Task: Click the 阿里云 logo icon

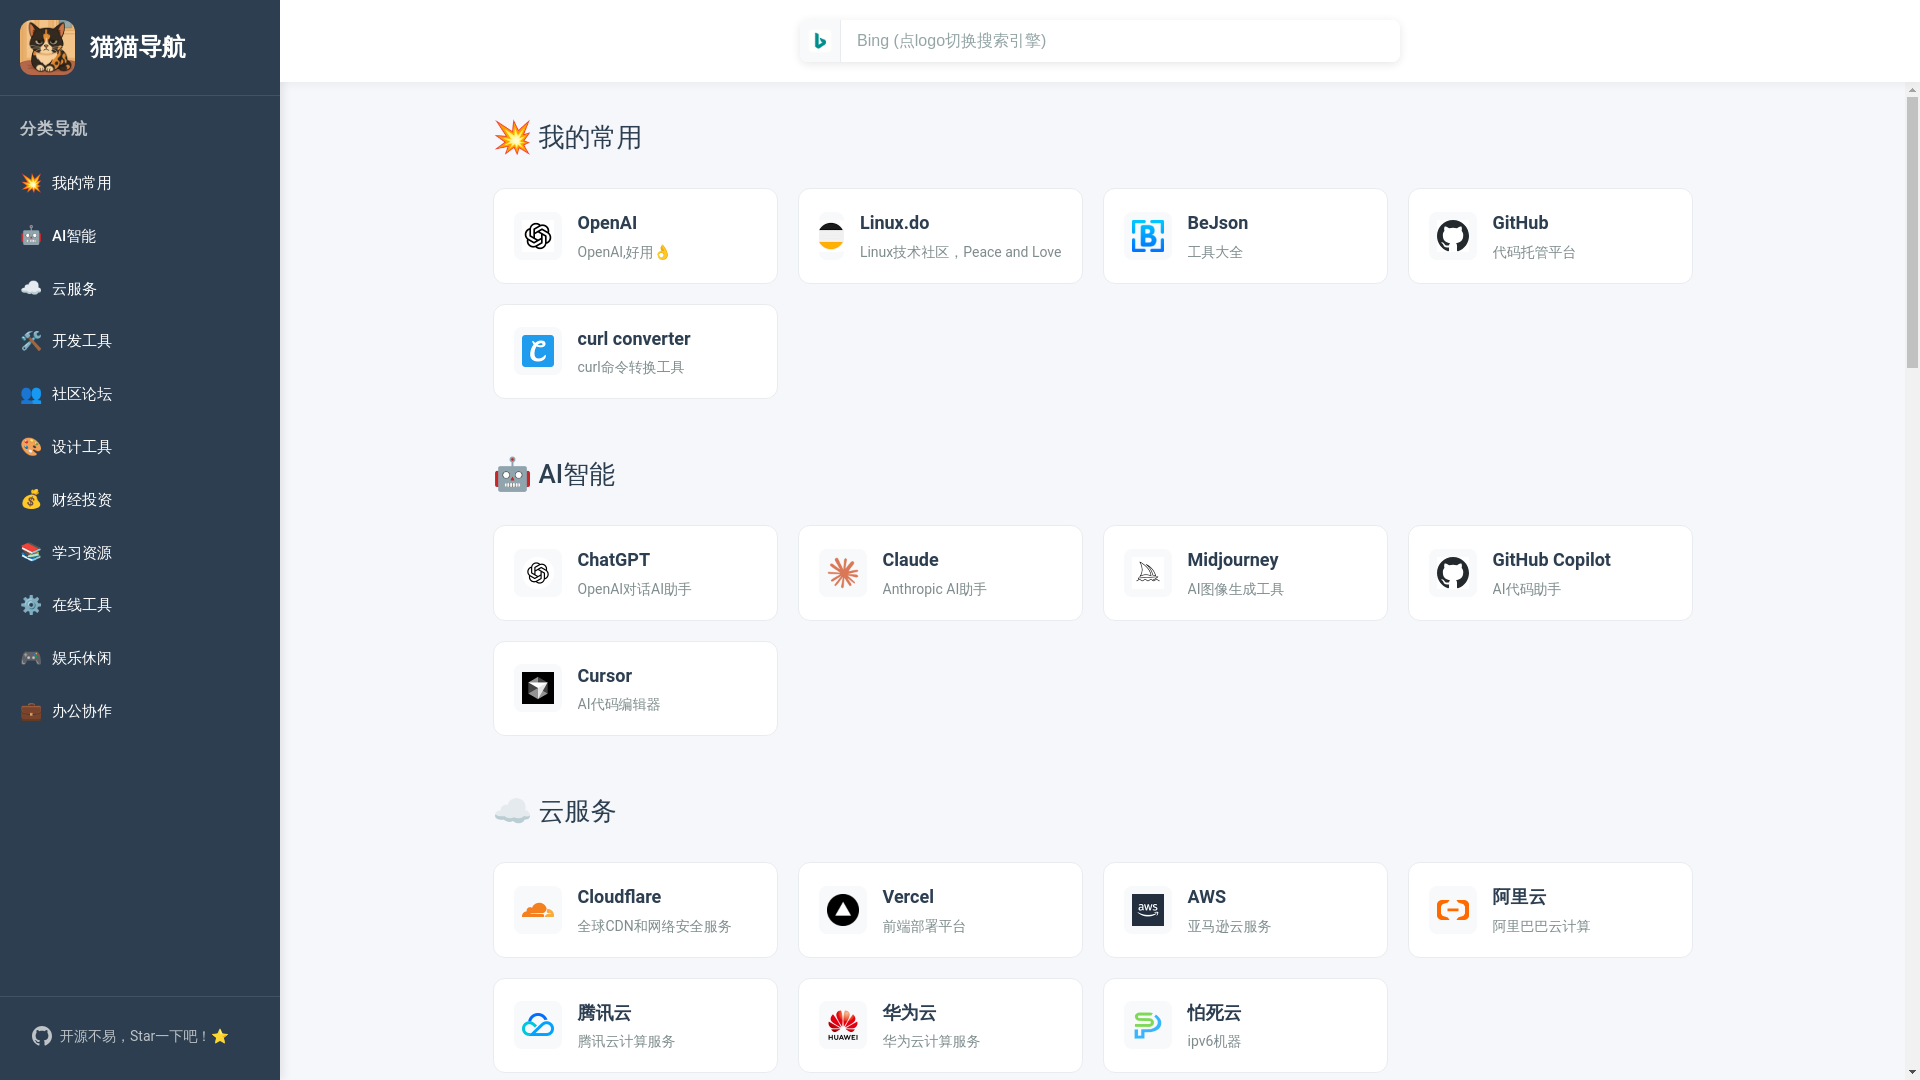Action: pyautogui.click(x=1453, y=910)
